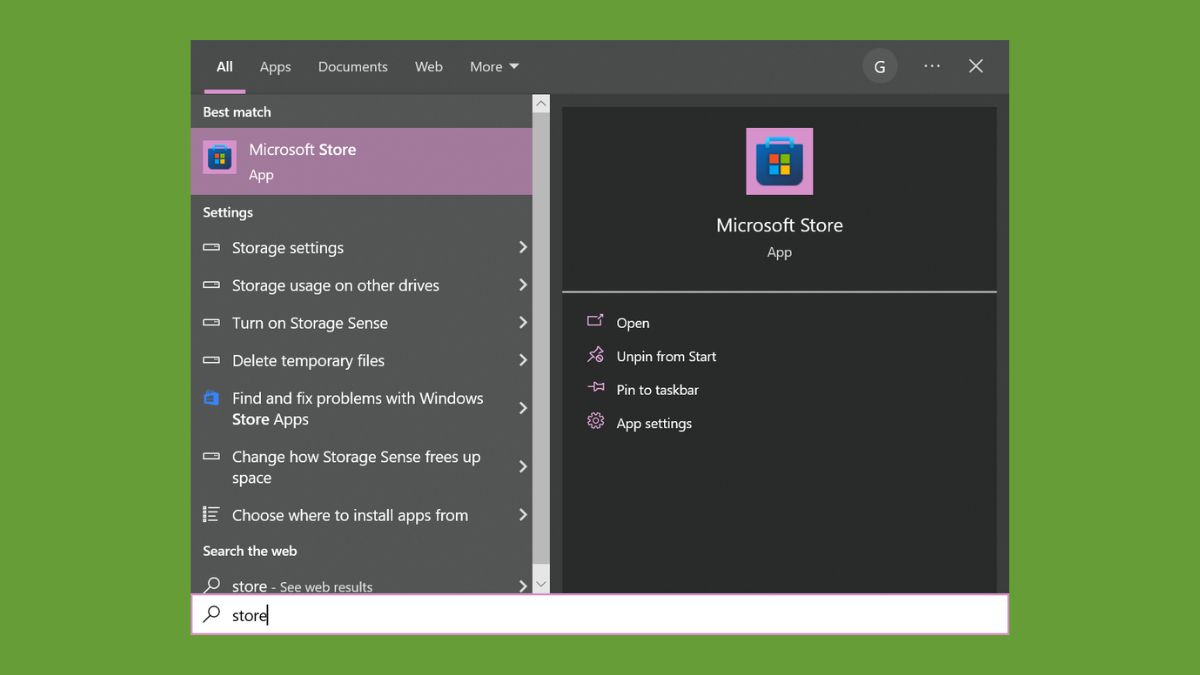Open Choose where to install apps from

[361, 515]
